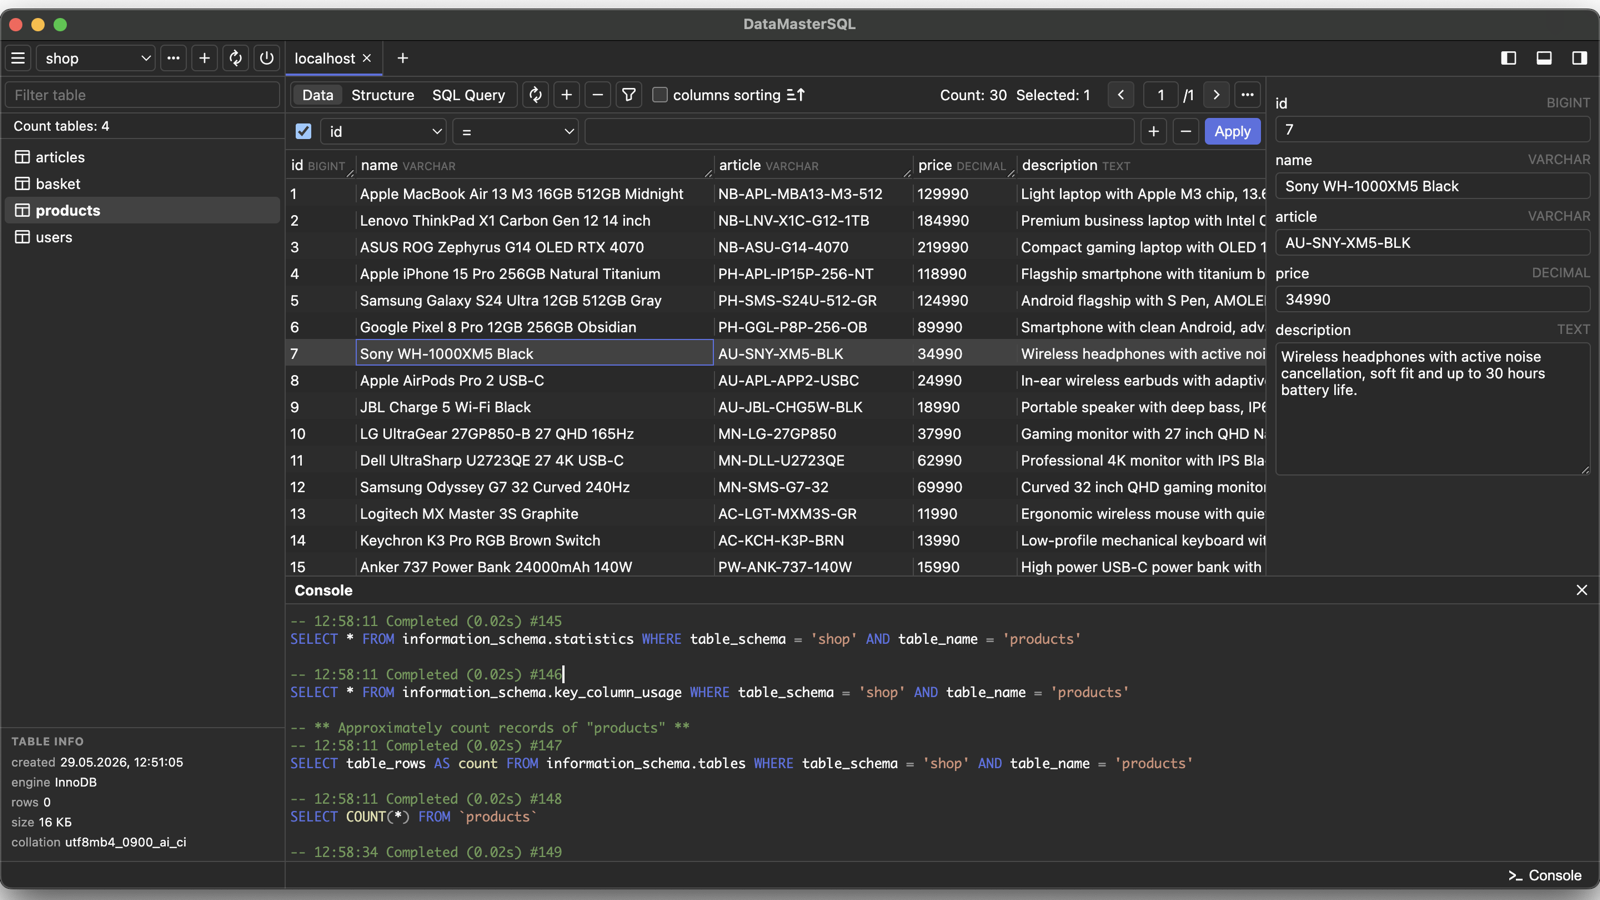Open a new tab with plus icon

click(x=403, y=58)
